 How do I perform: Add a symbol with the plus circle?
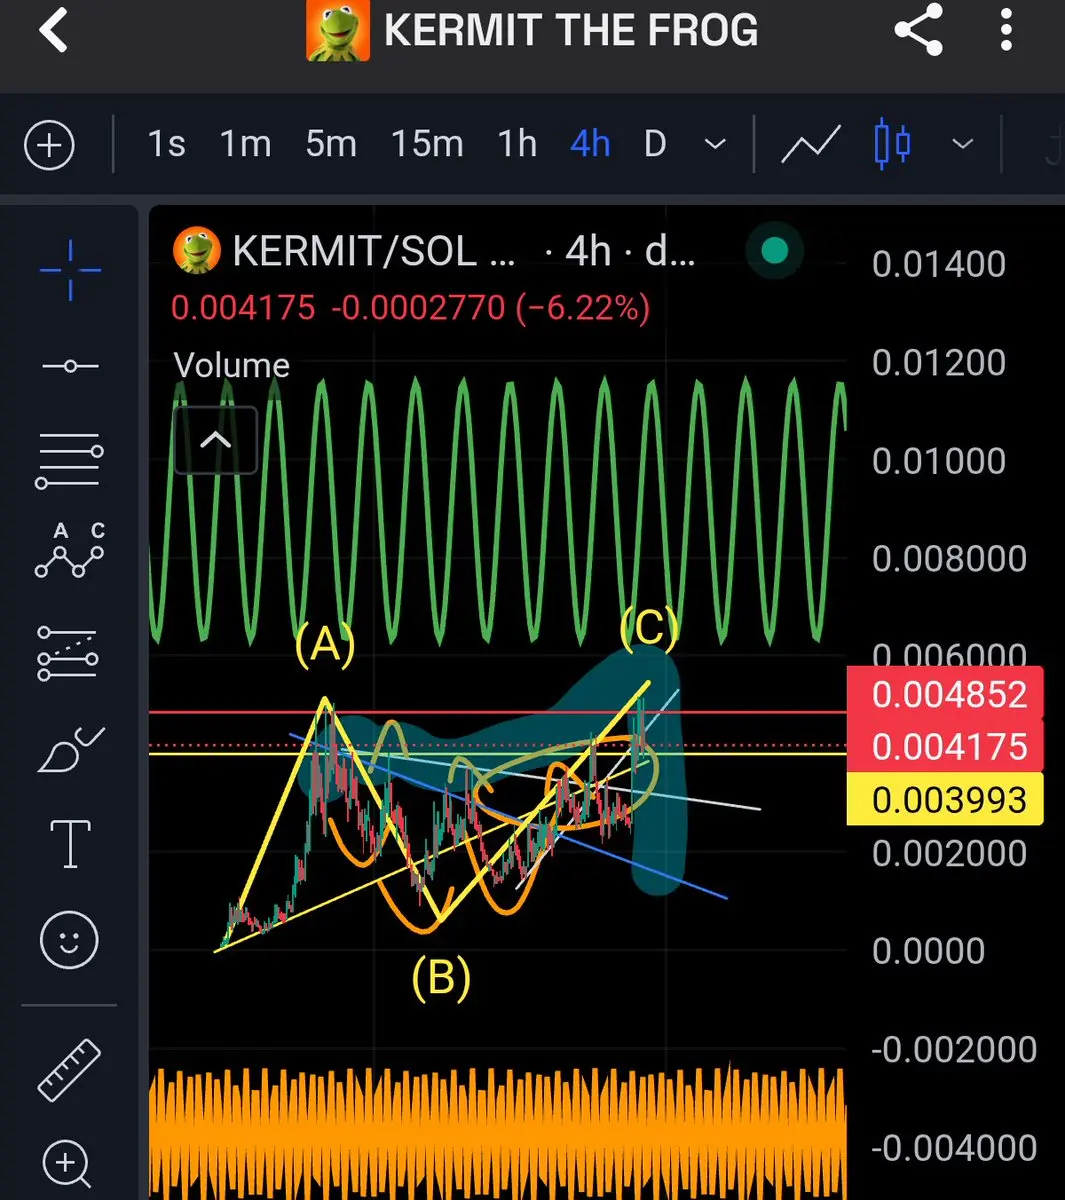(49, 146)
